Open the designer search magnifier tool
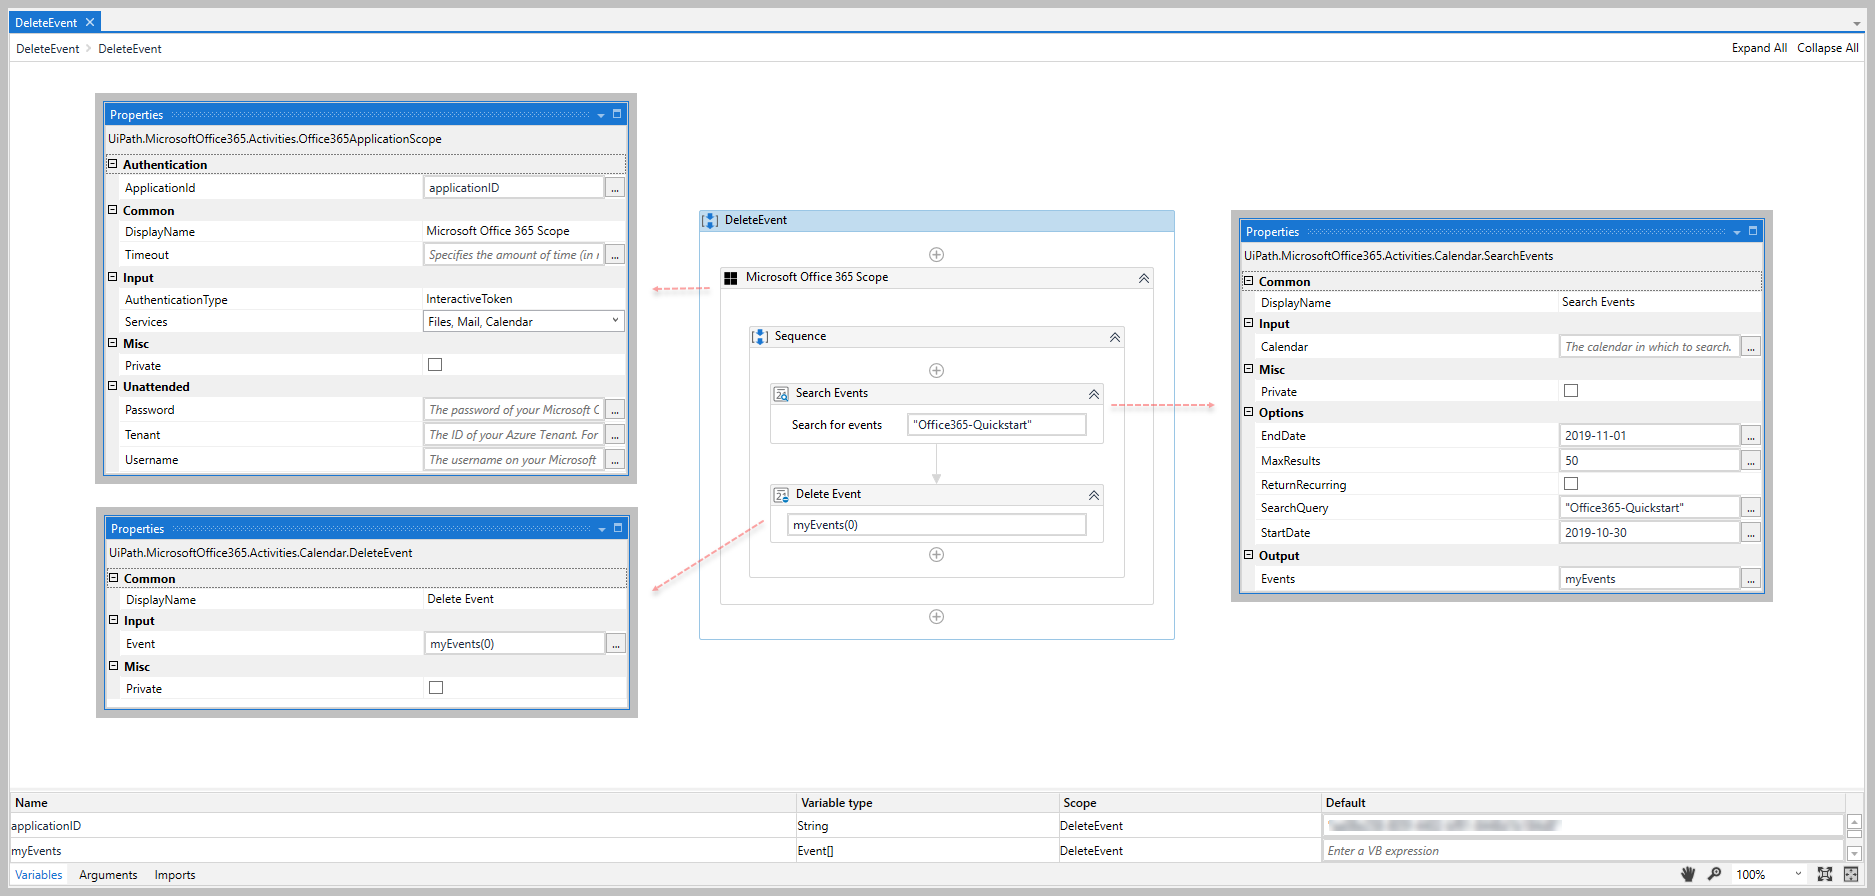The image size is (1875, 896). point(1714,874)
